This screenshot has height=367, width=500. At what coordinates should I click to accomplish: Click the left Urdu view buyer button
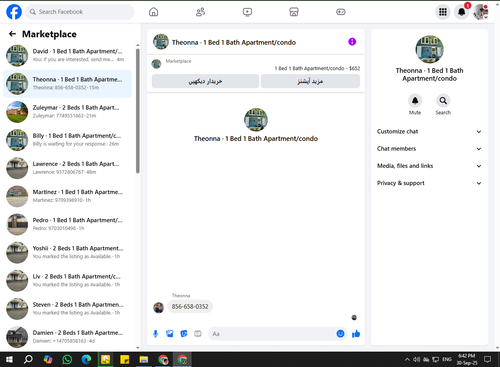205,81
